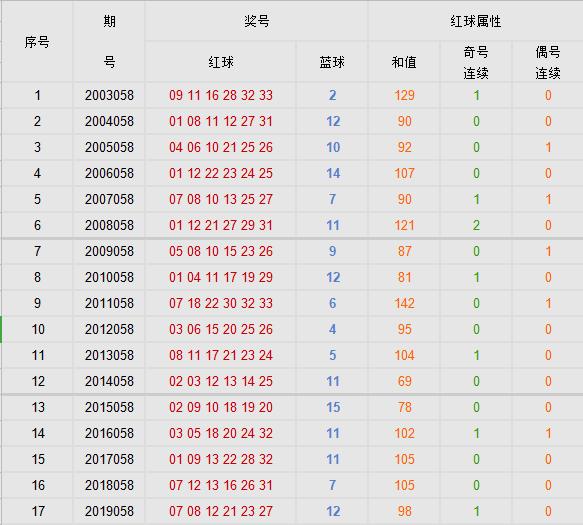583x525 pixels.
Task: Click the 奇号连续 column header
Action: [x=476, y=62]
